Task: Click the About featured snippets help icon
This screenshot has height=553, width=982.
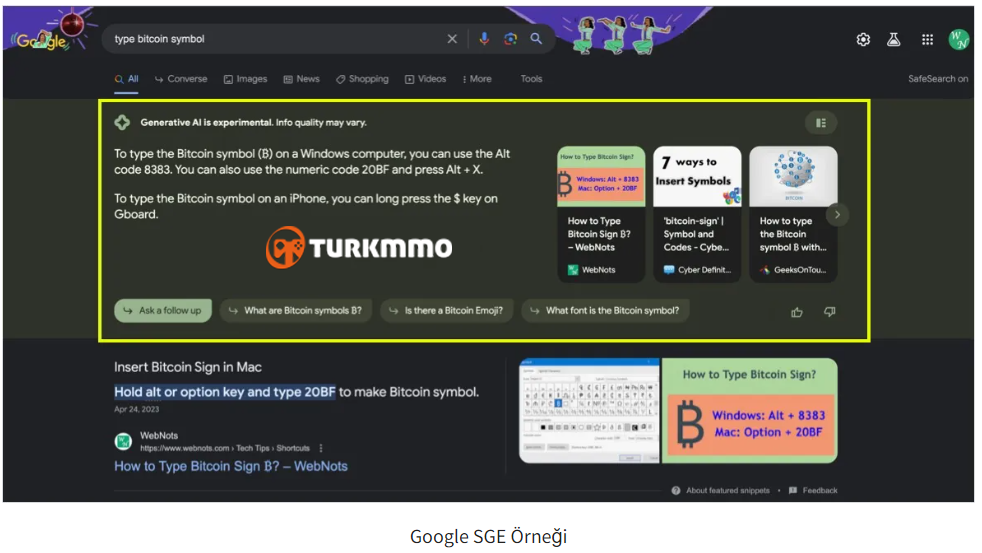Action: click(676, 490)
